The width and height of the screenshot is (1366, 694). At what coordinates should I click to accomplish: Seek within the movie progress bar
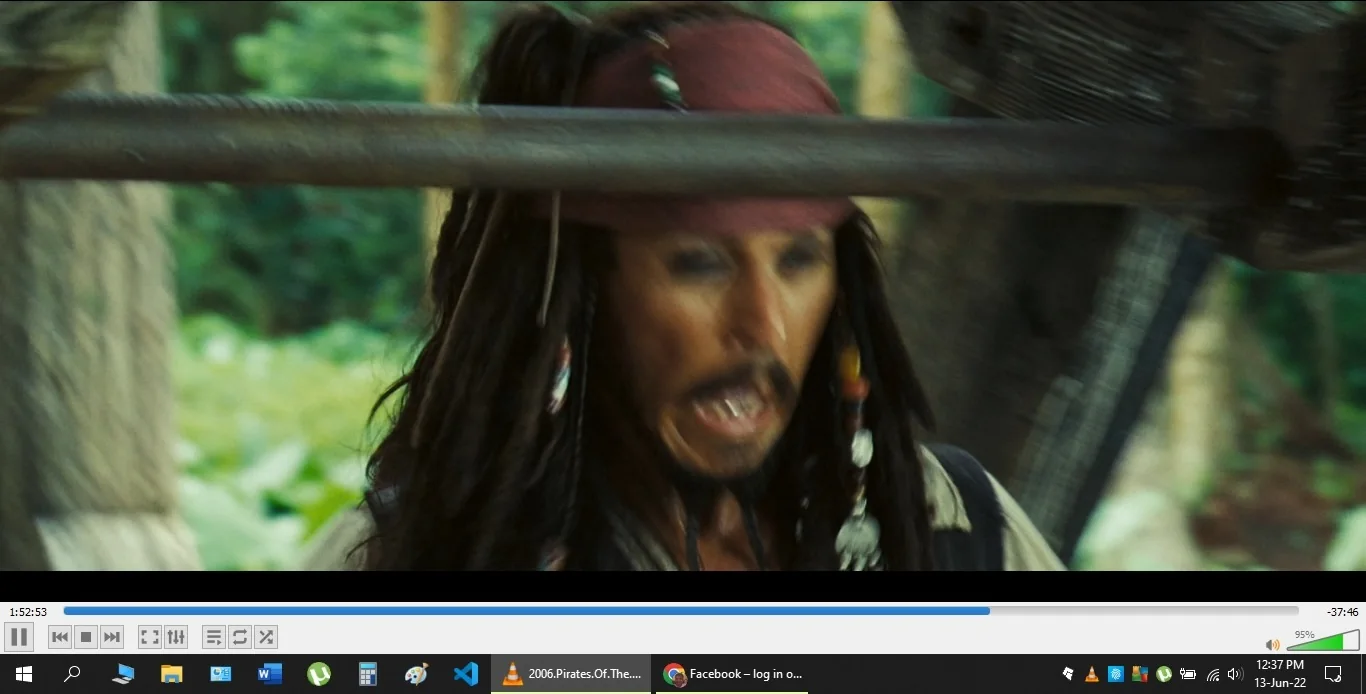pos(681,611)
